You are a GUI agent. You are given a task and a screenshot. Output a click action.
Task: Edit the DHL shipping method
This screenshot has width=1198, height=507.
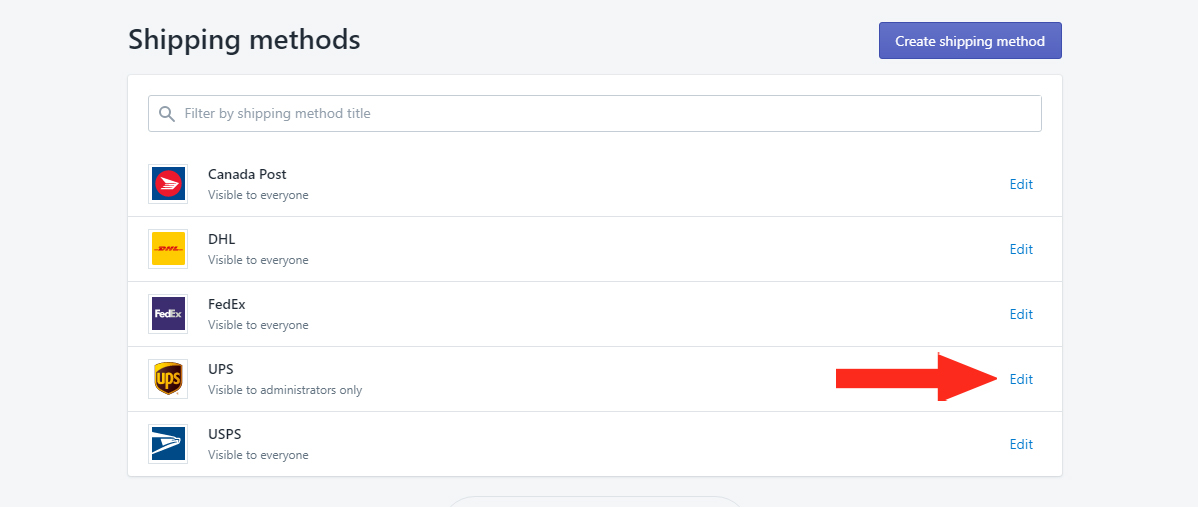1021,249
